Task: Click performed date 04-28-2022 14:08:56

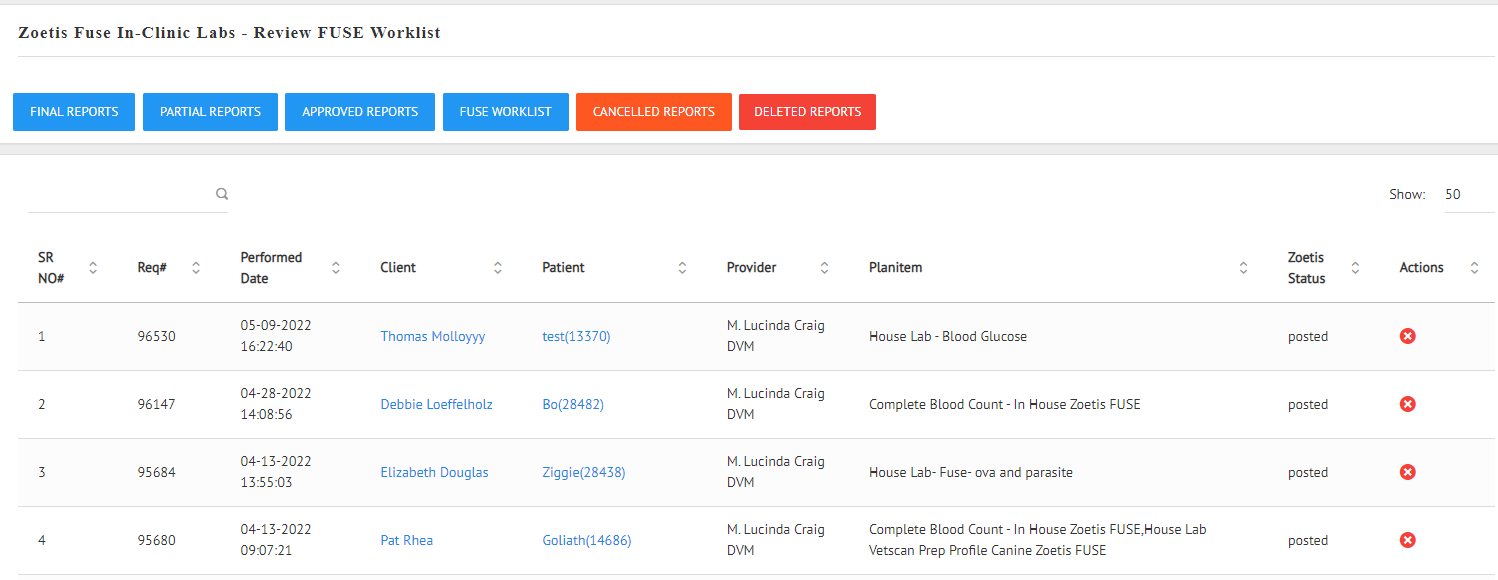Action: pos(276,404)
